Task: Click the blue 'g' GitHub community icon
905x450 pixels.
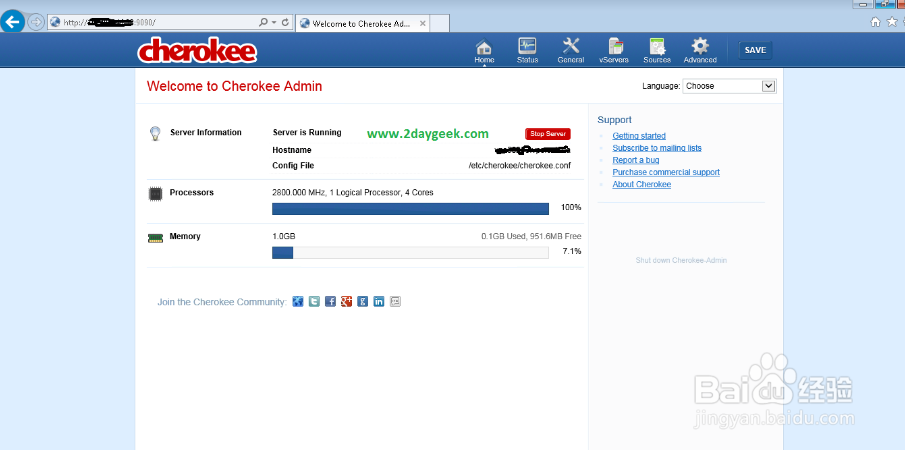Action: [x=362, y=301]
